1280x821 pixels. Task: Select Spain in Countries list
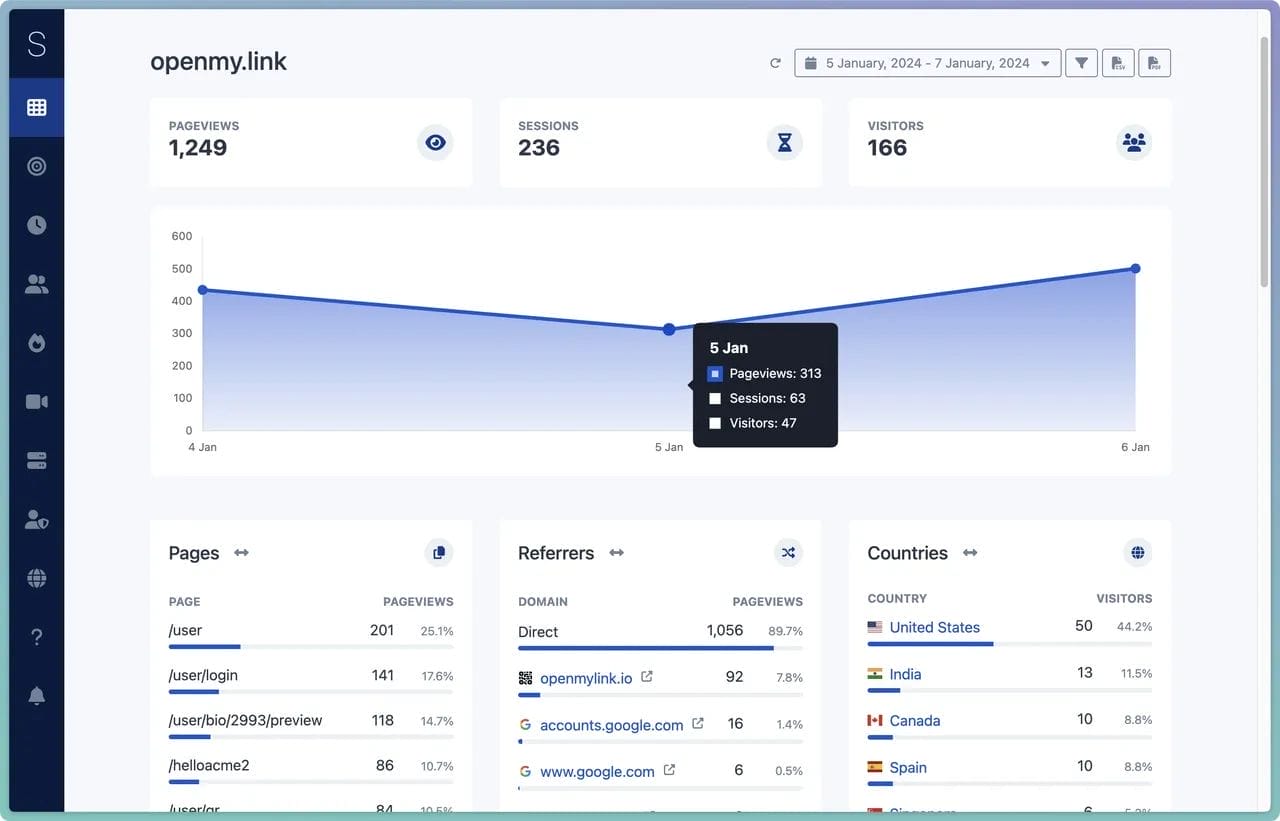pyautogui.click(x=908, y=767)
